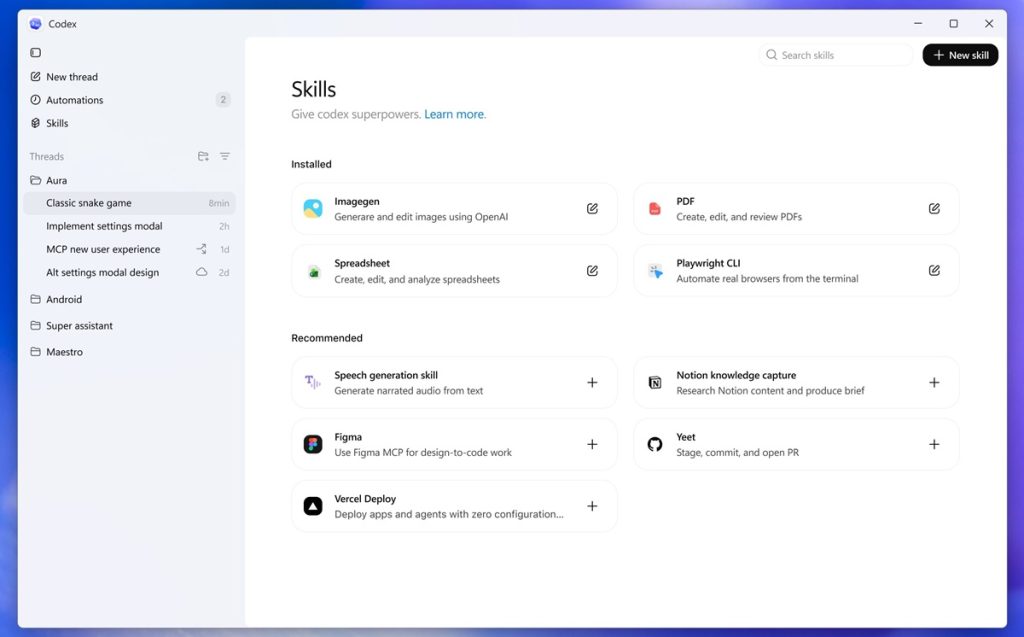Screen dimensions: 1024x637
Task: Add the Yeet skill
Action: pos(934,444)
